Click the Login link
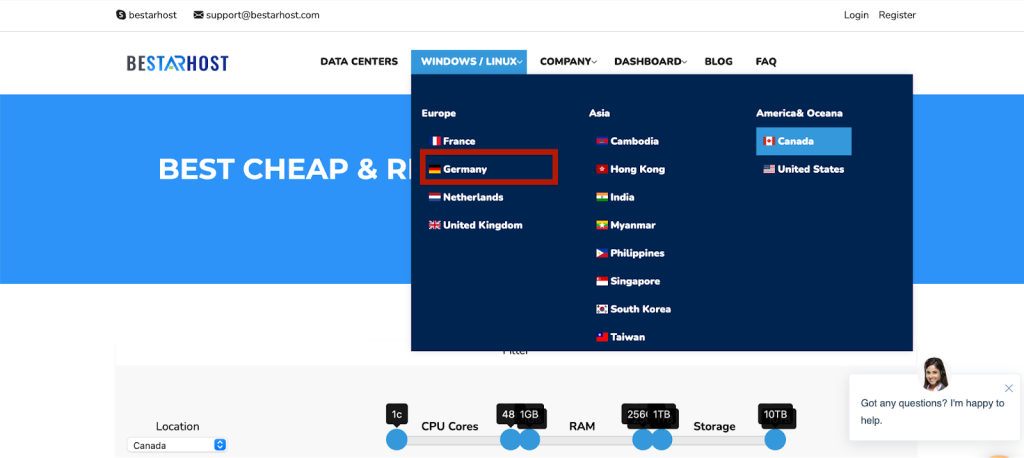 856,15
